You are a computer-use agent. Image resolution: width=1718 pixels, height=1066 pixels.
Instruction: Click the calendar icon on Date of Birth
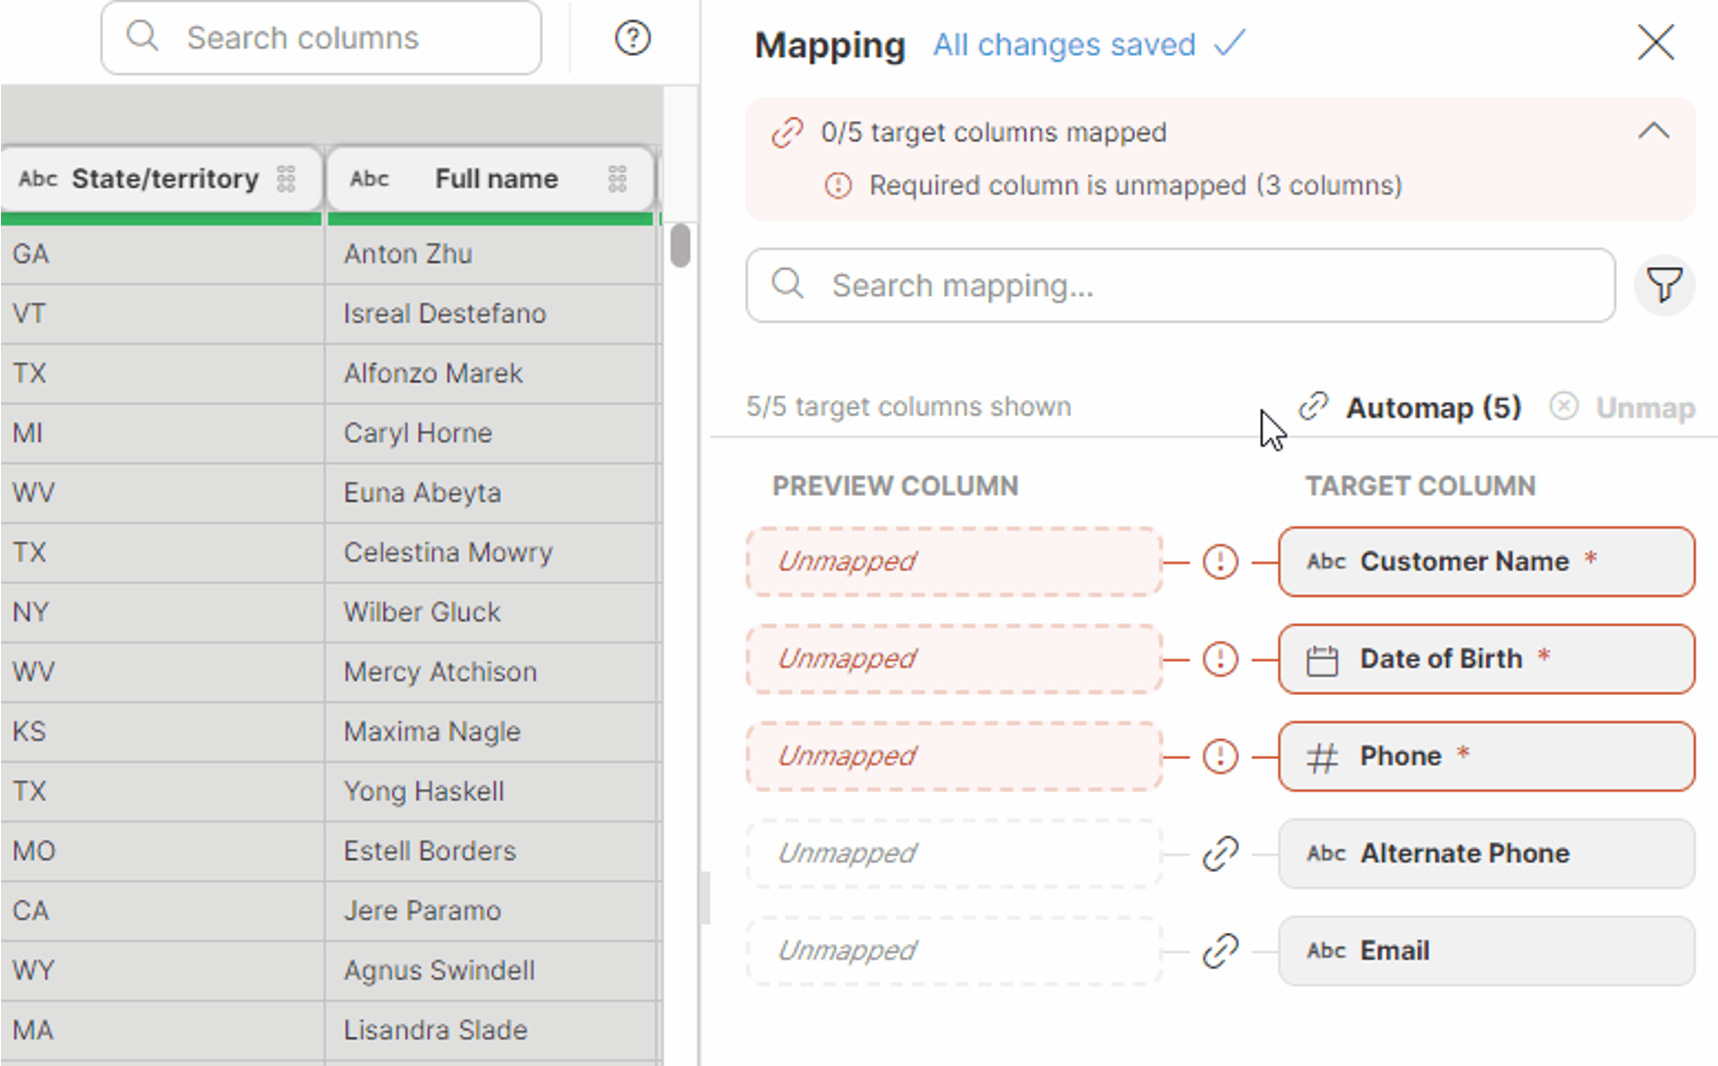point(1322,658)
